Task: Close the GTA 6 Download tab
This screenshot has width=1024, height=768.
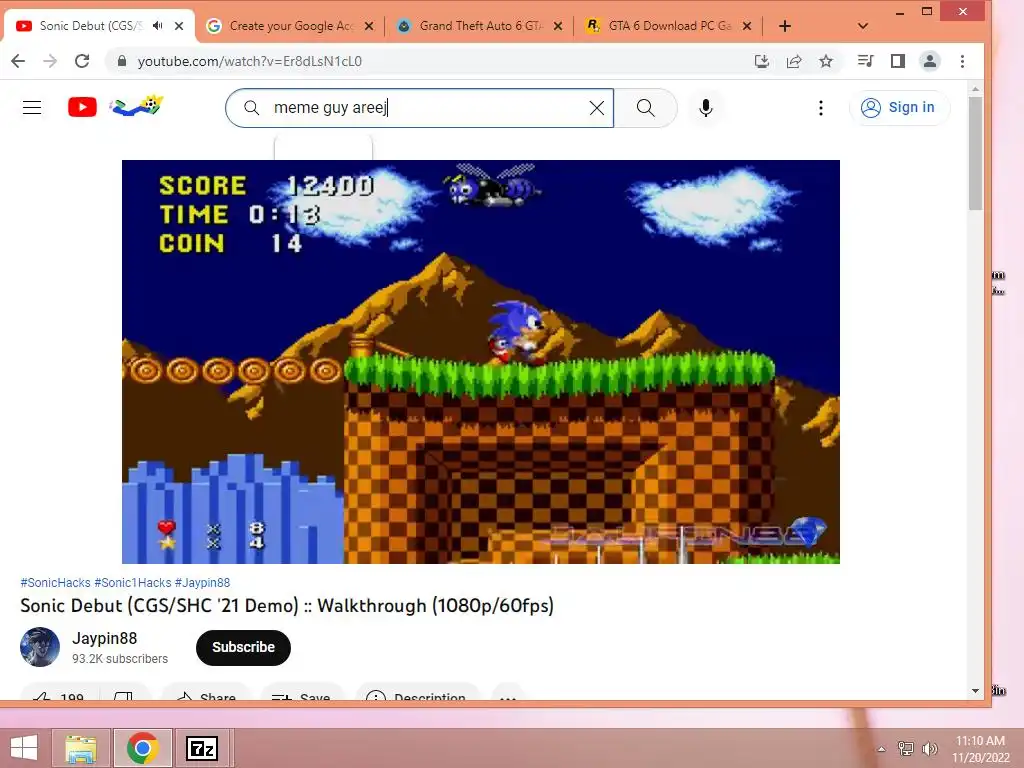Action: click(x=747, y=26)
